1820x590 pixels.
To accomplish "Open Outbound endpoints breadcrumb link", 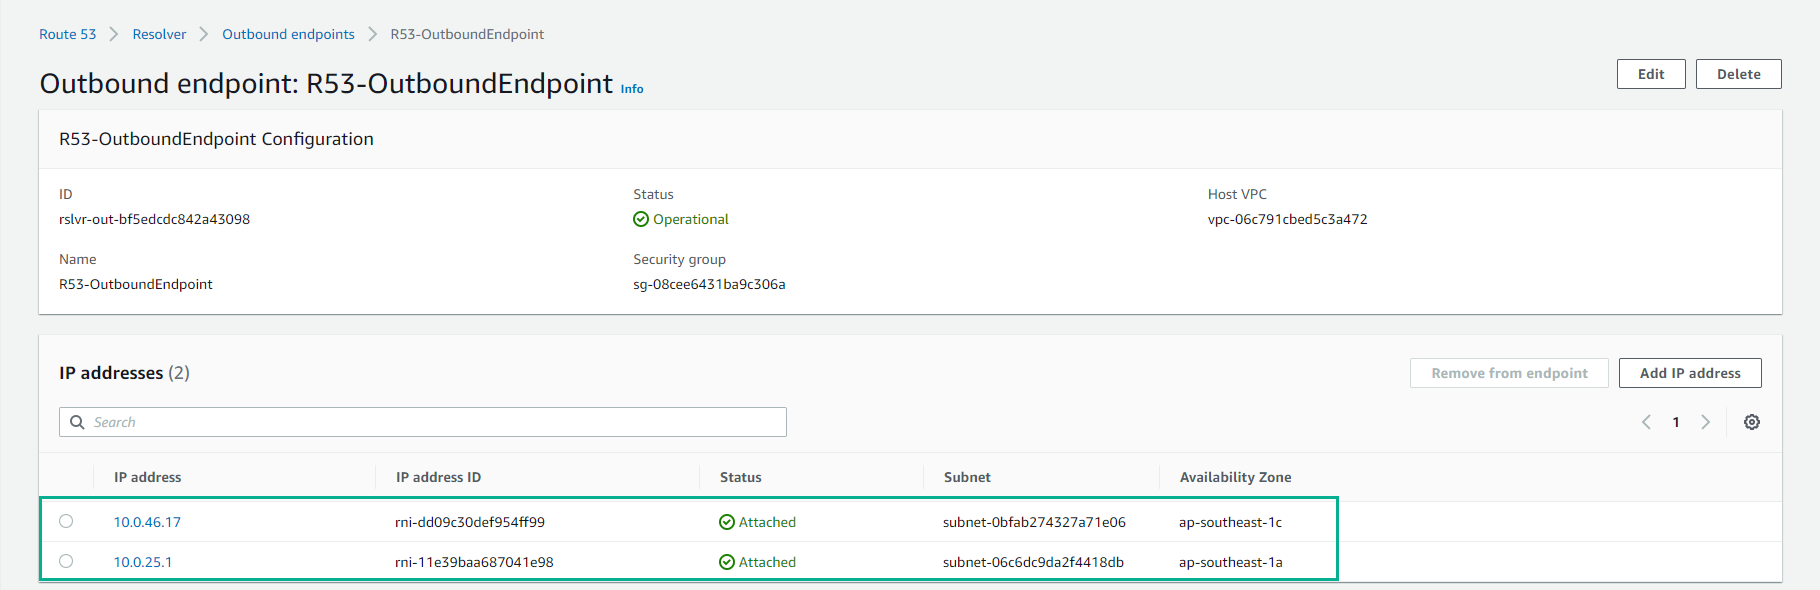I will (288, 34).
